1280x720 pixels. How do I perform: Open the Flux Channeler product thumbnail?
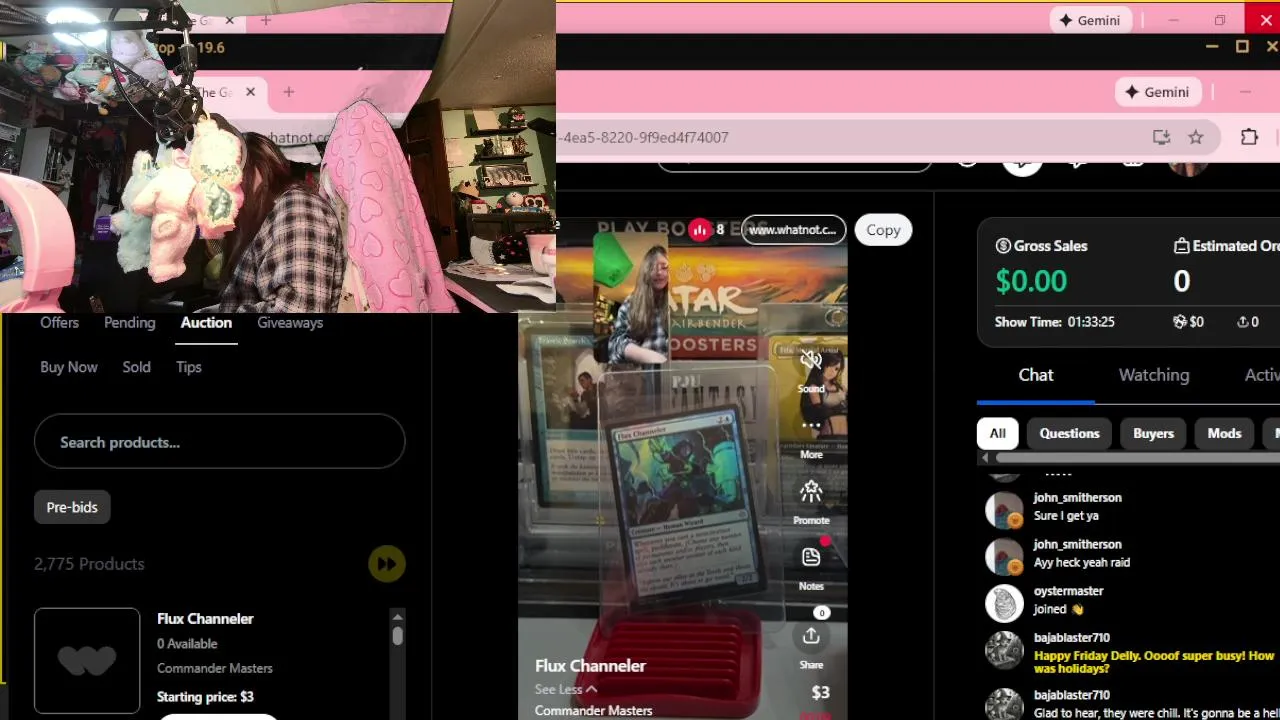pos(87,660)
